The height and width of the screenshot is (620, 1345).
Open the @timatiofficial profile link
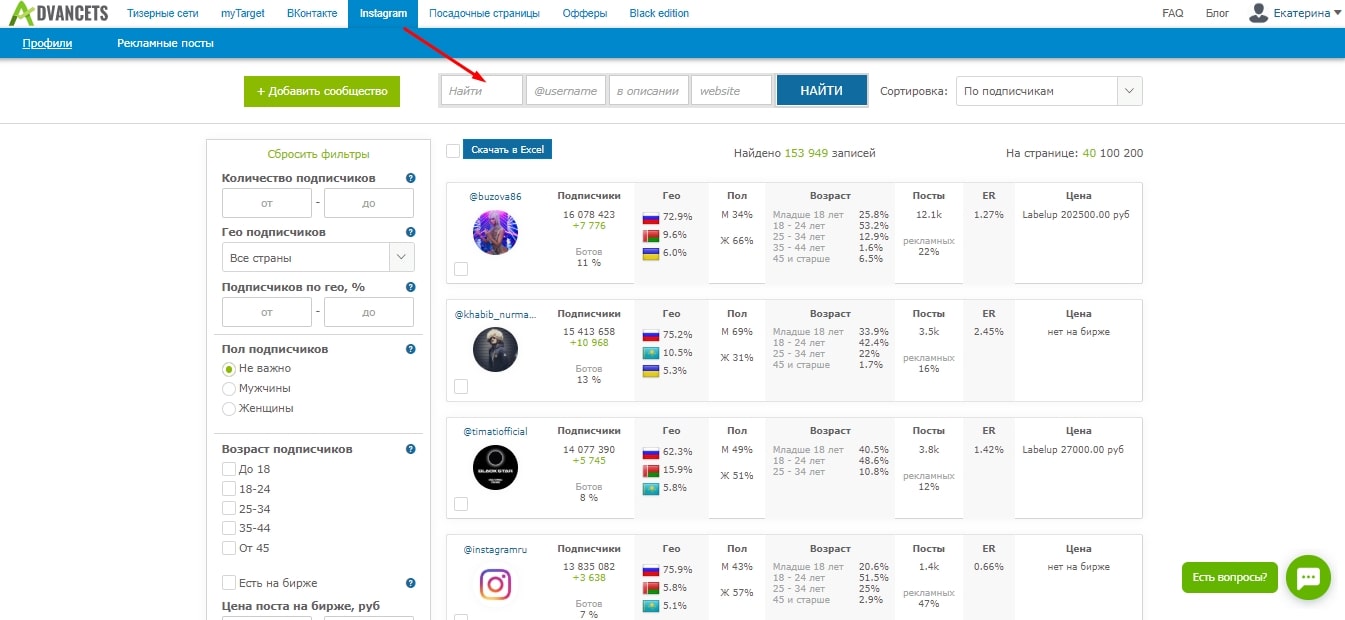click(495, 431)
